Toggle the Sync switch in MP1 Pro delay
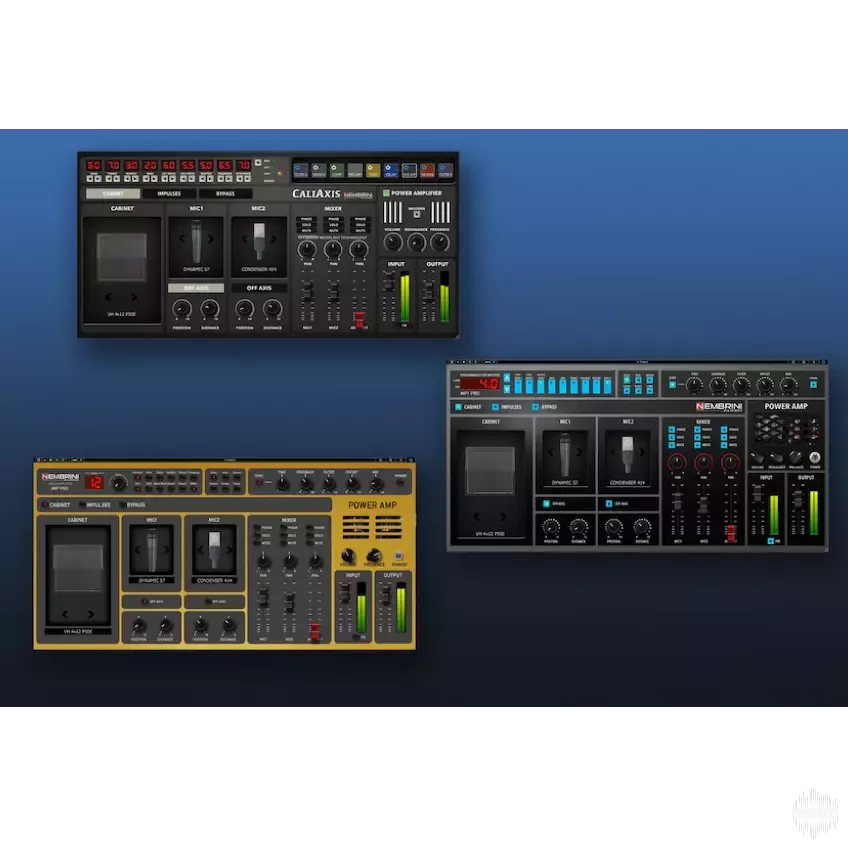Viewport: 848px width, 848px height. tap(672, 385)
